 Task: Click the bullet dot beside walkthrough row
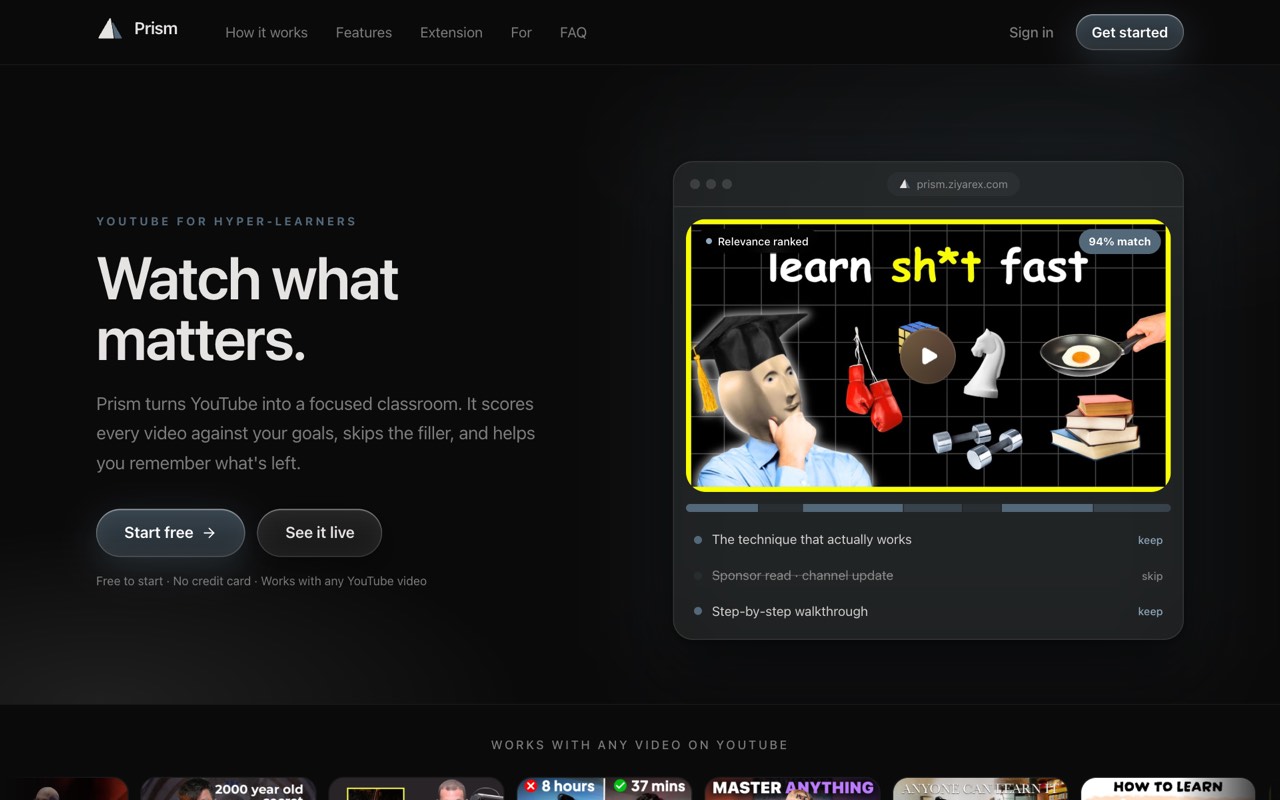(698, 611)
